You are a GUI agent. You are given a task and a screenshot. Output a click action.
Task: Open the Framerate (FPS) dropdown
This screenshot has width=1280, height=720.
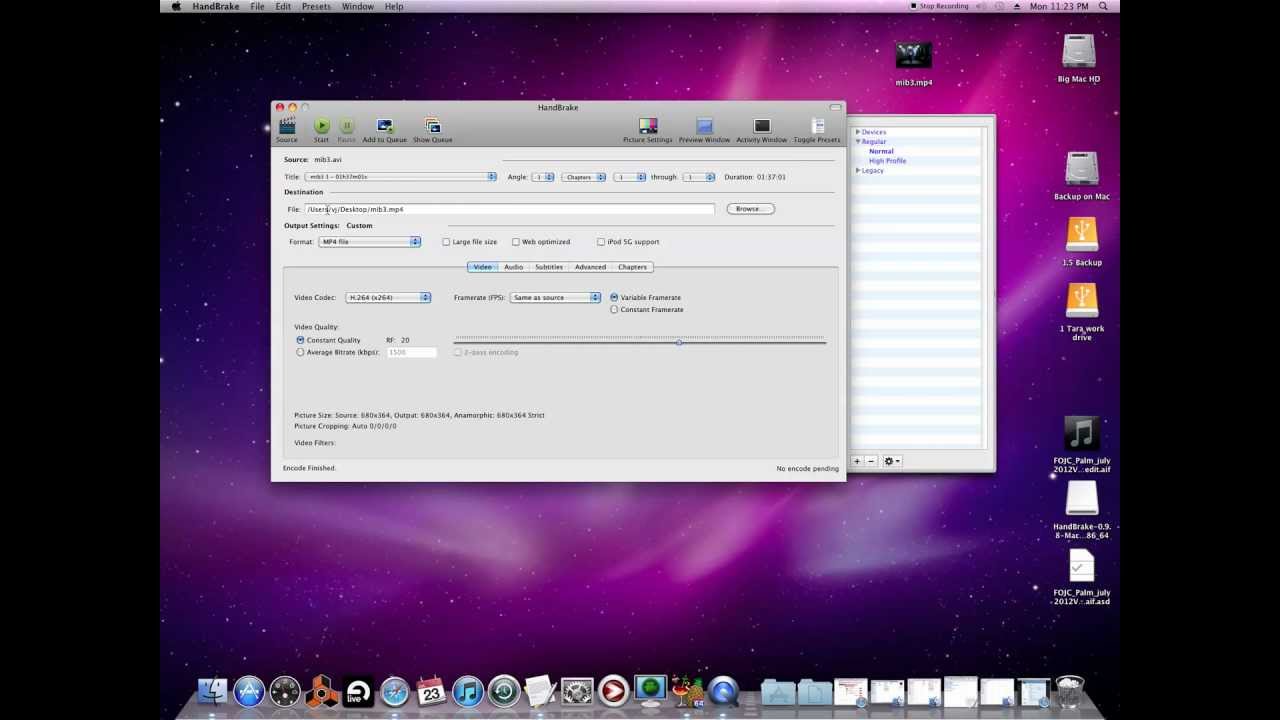555,297
